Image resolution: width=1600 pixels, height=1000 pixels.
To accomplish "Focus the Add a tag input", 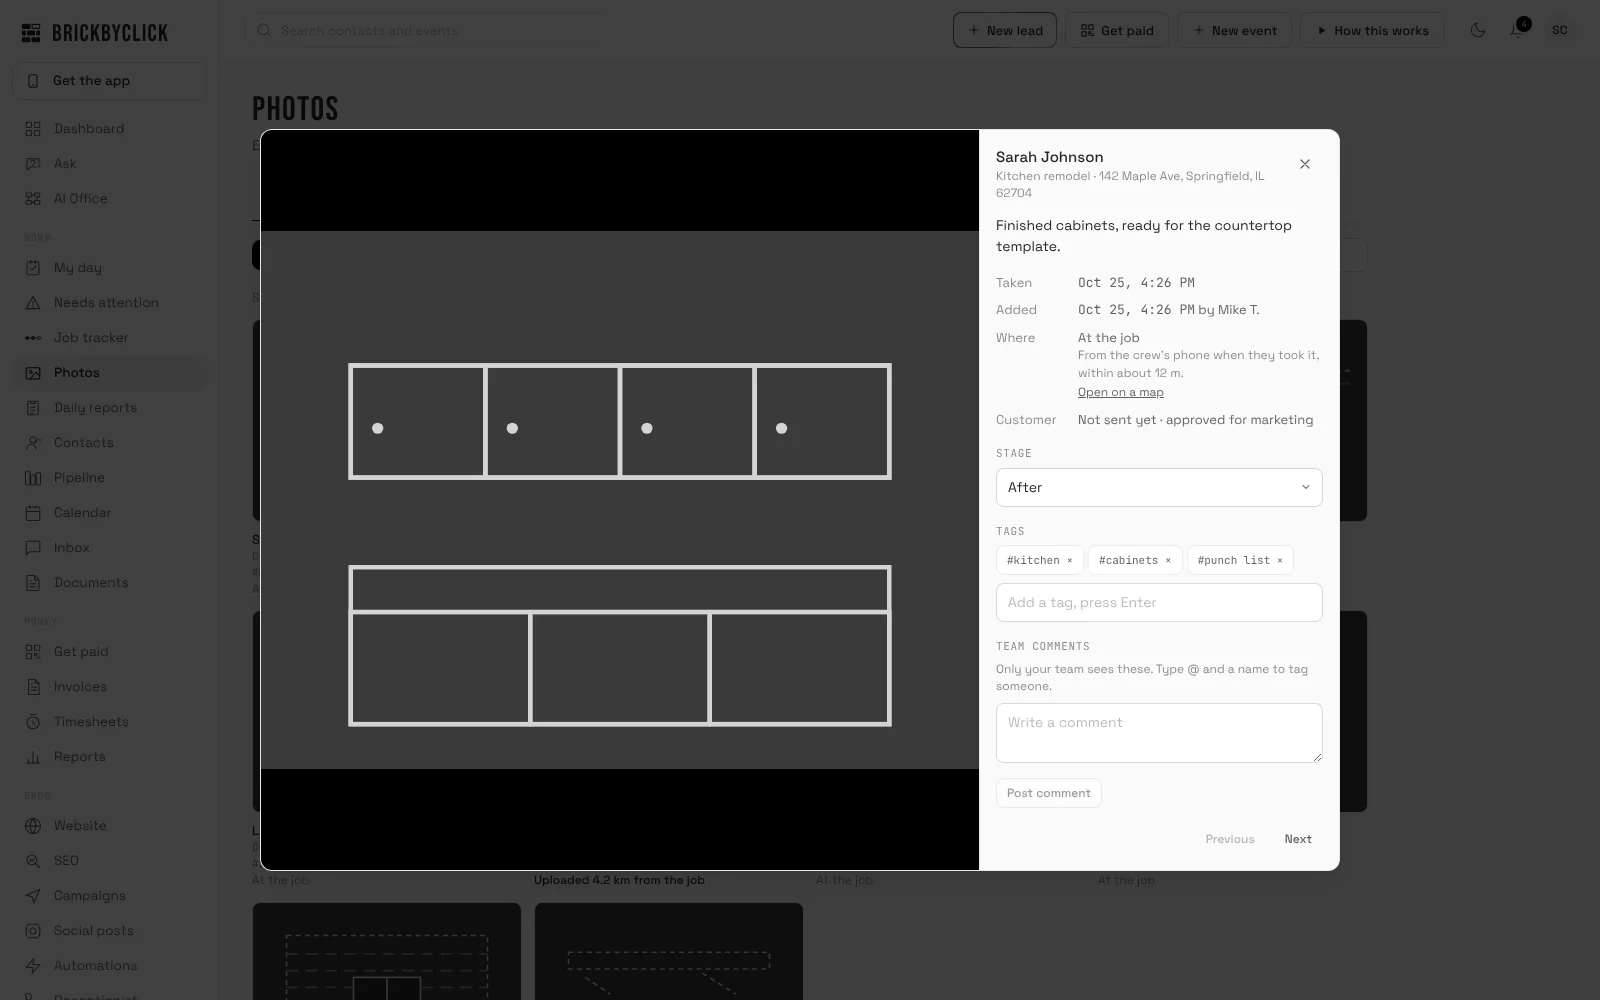I will (1159, 602).
